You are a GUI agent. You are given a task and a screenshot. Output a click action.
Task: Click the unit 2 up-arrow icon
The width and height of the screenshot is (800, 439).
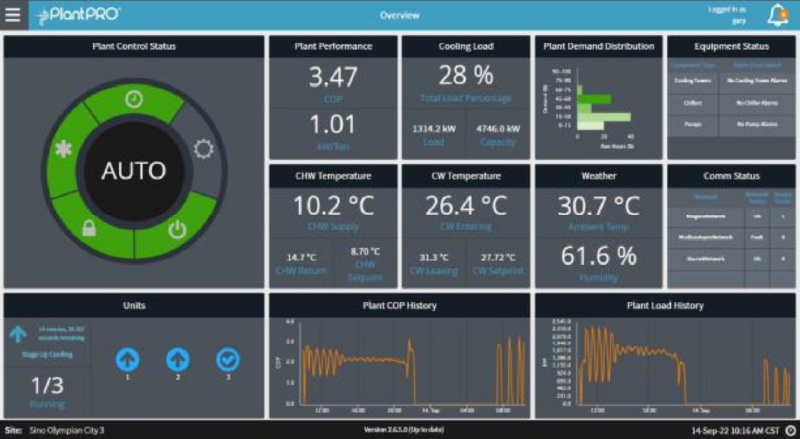[177, 356]
